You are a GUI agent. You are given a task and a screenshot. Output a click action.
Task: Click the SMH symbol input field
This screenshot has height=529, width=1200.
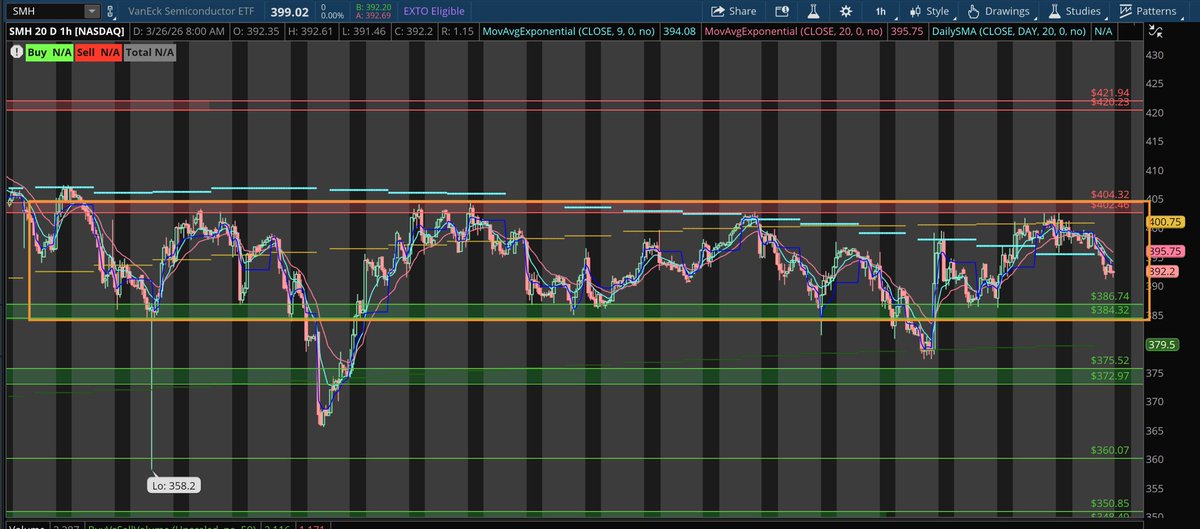[x=44, y=11]
